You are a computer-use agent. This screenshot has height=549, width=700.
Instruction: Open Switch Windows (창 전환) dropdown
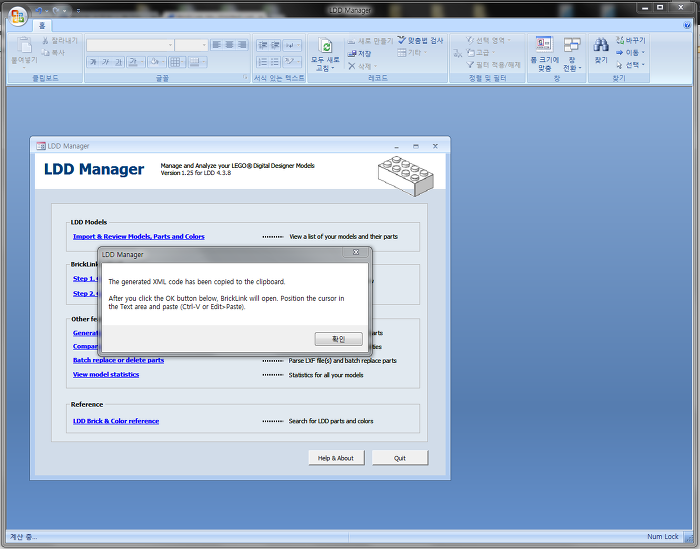tap(572, 54)
